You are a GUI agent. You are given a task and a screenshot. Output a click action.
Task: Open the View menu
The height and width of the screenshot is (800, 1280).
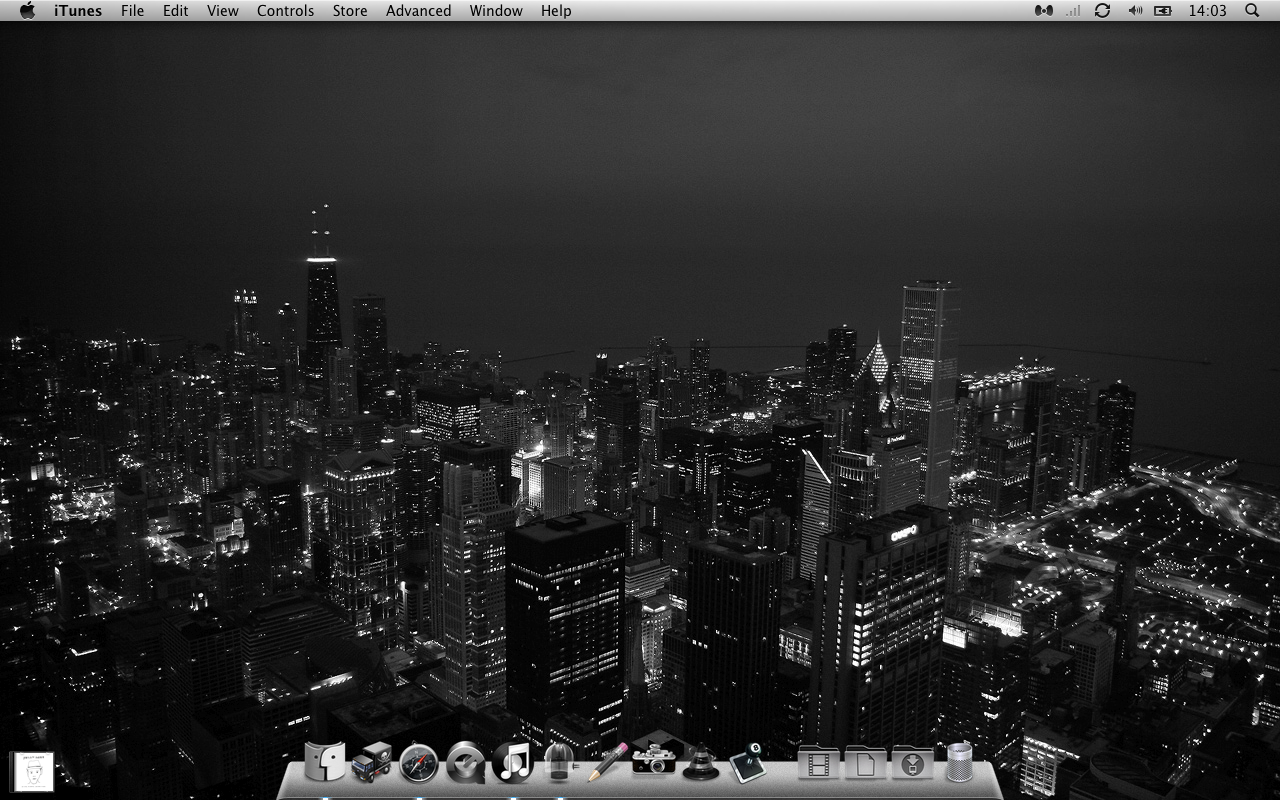(x=223, y=11)
